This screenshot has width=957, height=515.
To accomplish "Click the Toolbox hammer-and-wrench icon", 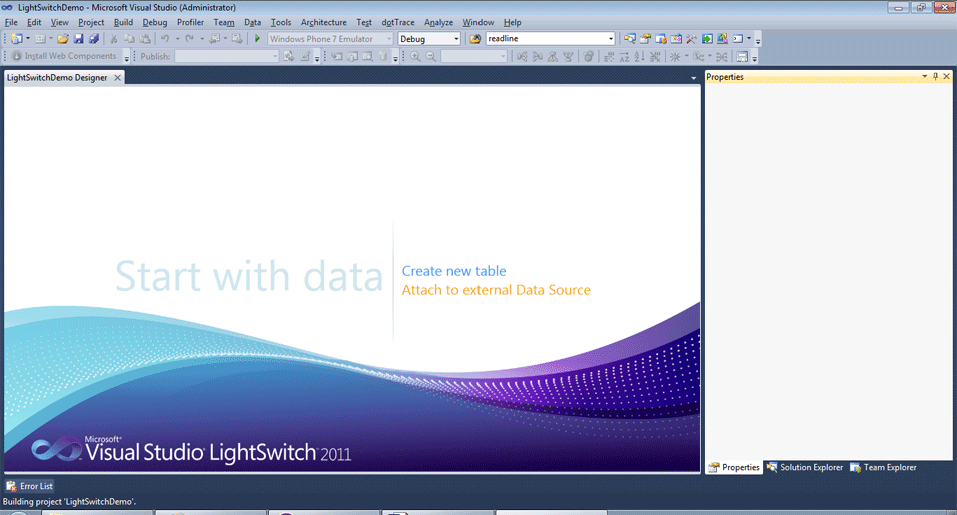I will pos(692,38).
